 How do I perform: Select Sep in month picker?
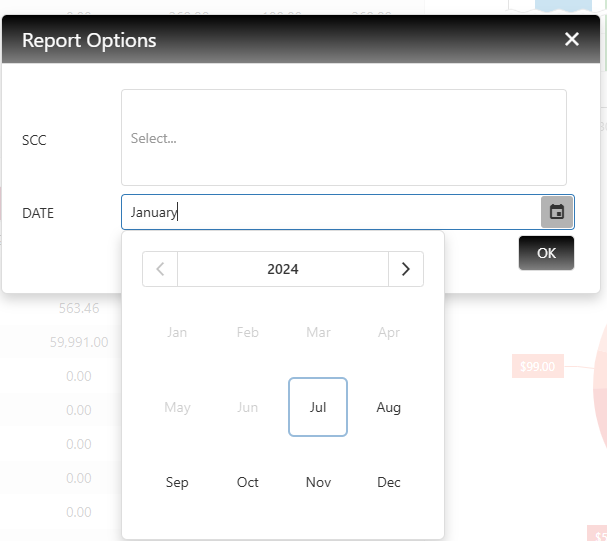click(177, 482)
